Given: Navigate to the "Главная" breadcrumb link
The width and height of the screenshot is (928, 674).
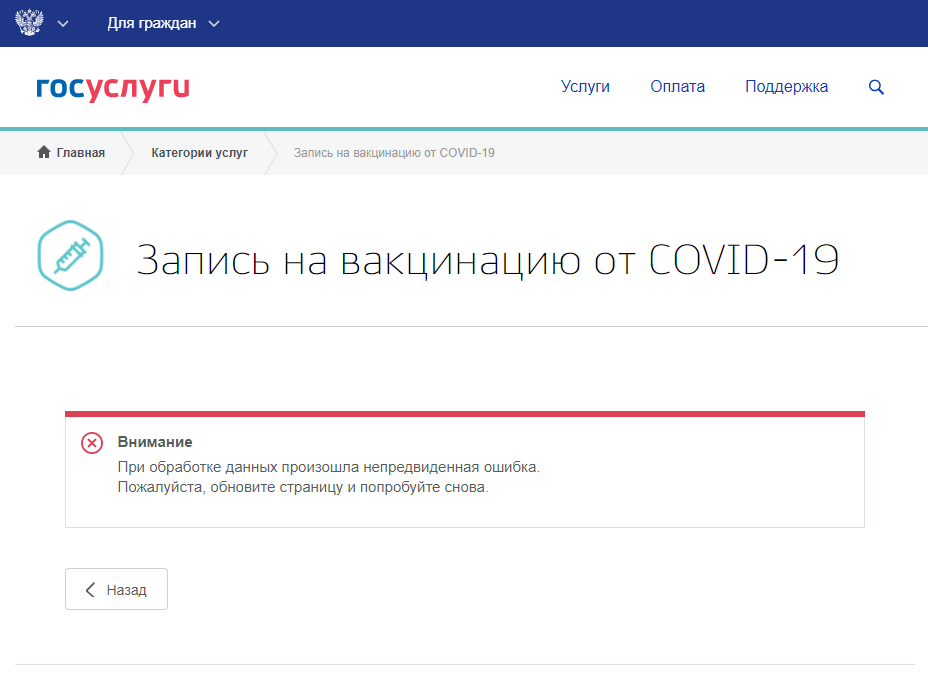Looking at the screenshot, I should pyautogui.click(x=80, y=153).
